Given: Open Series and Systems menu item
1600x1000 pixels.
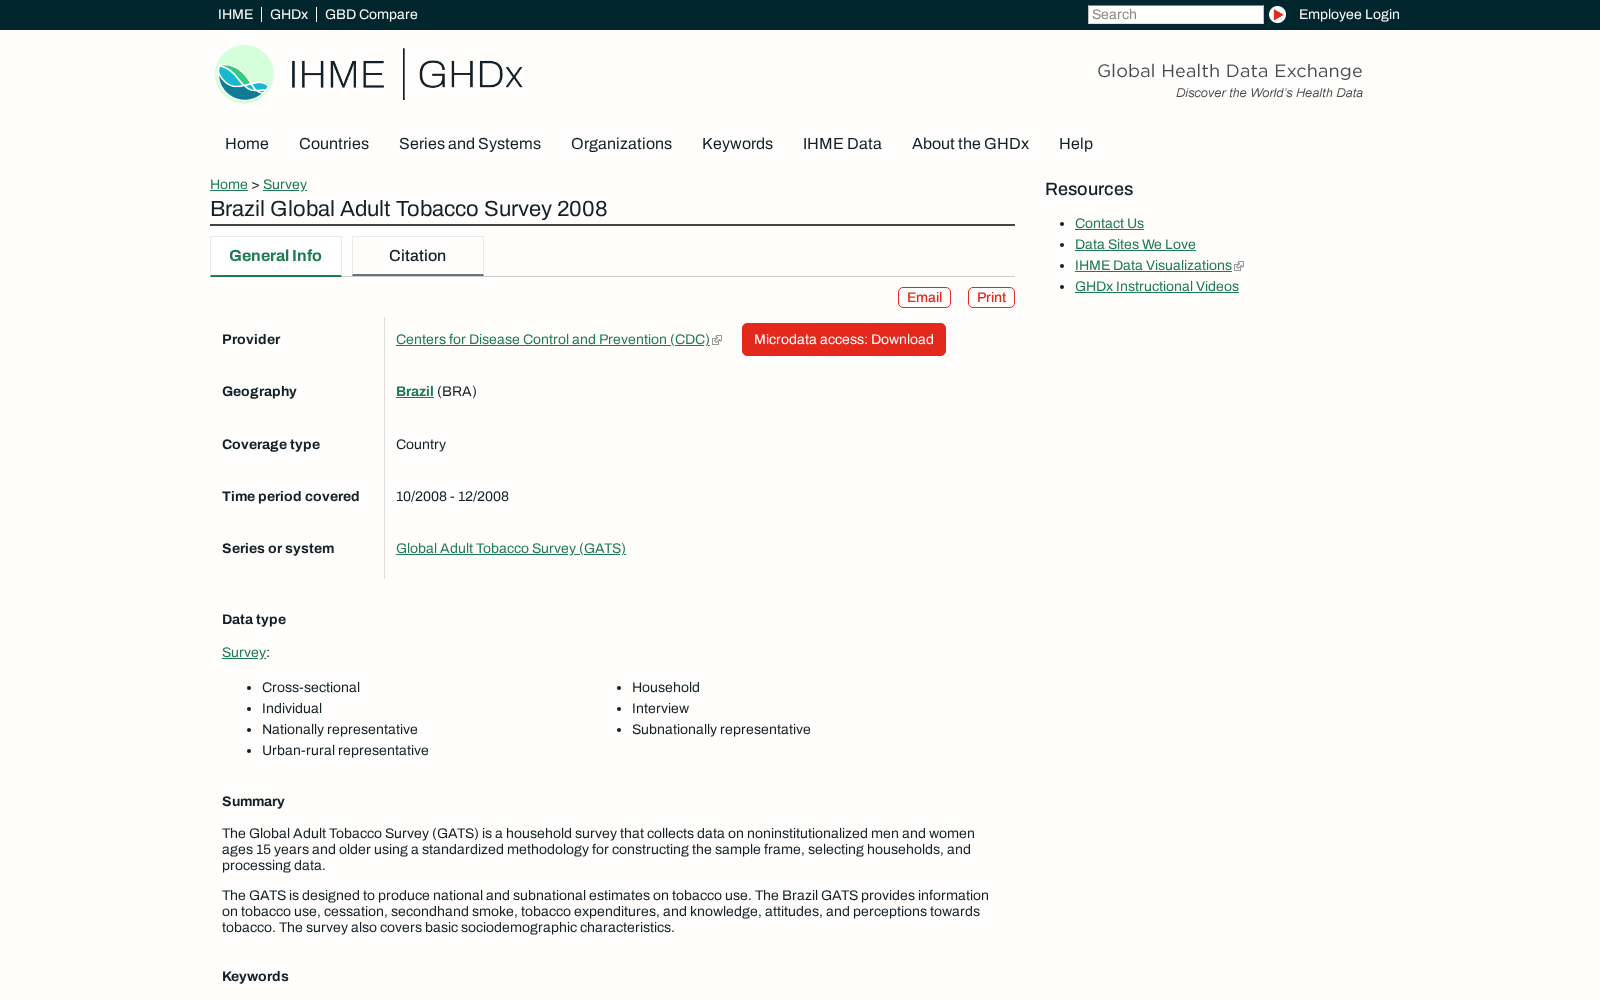Looking at the screenshot, I should [470, 144].
